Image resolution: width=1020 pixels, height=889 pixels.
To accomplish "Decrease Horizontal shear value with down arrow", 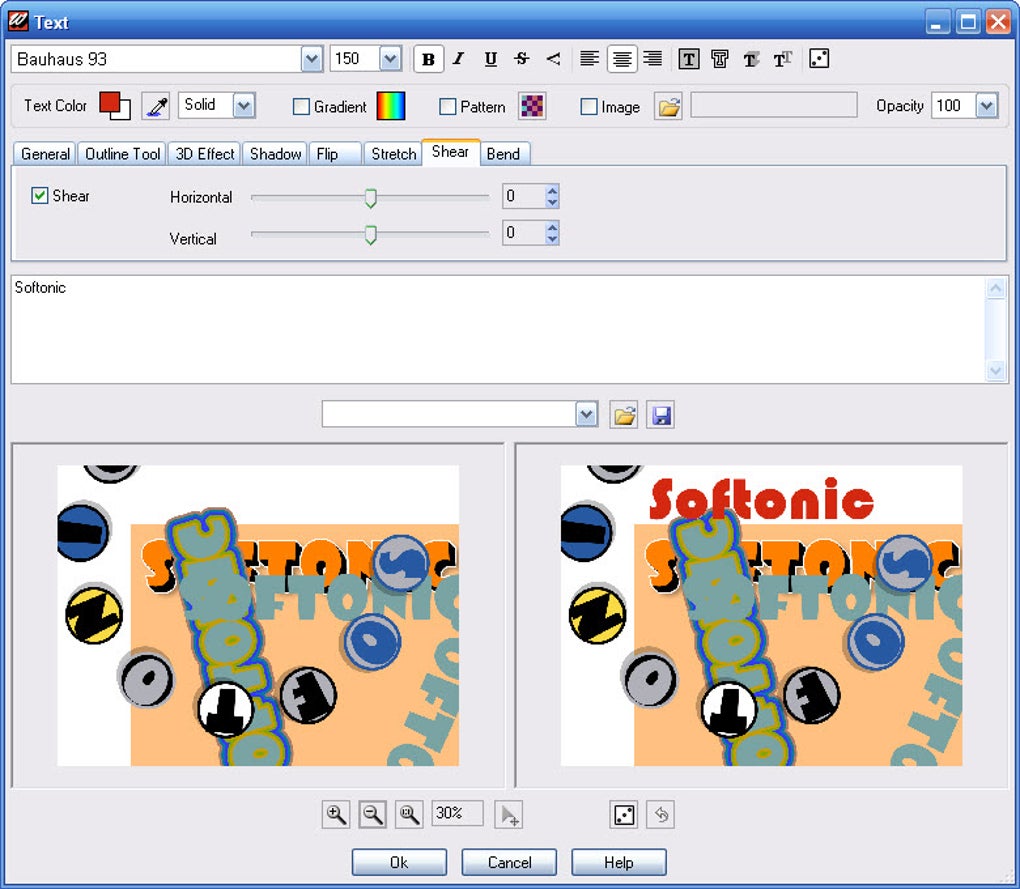I will [552, 202].
